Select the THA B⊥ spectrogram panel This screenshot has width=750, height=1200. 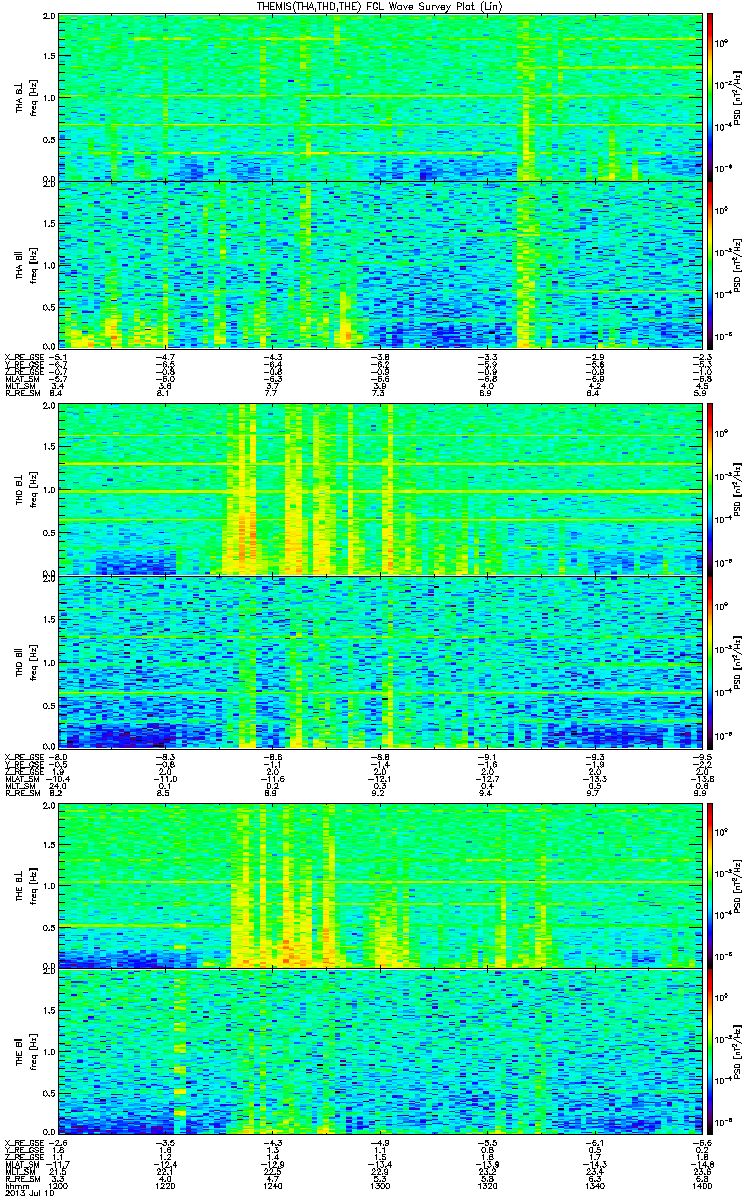pos(380,97)
